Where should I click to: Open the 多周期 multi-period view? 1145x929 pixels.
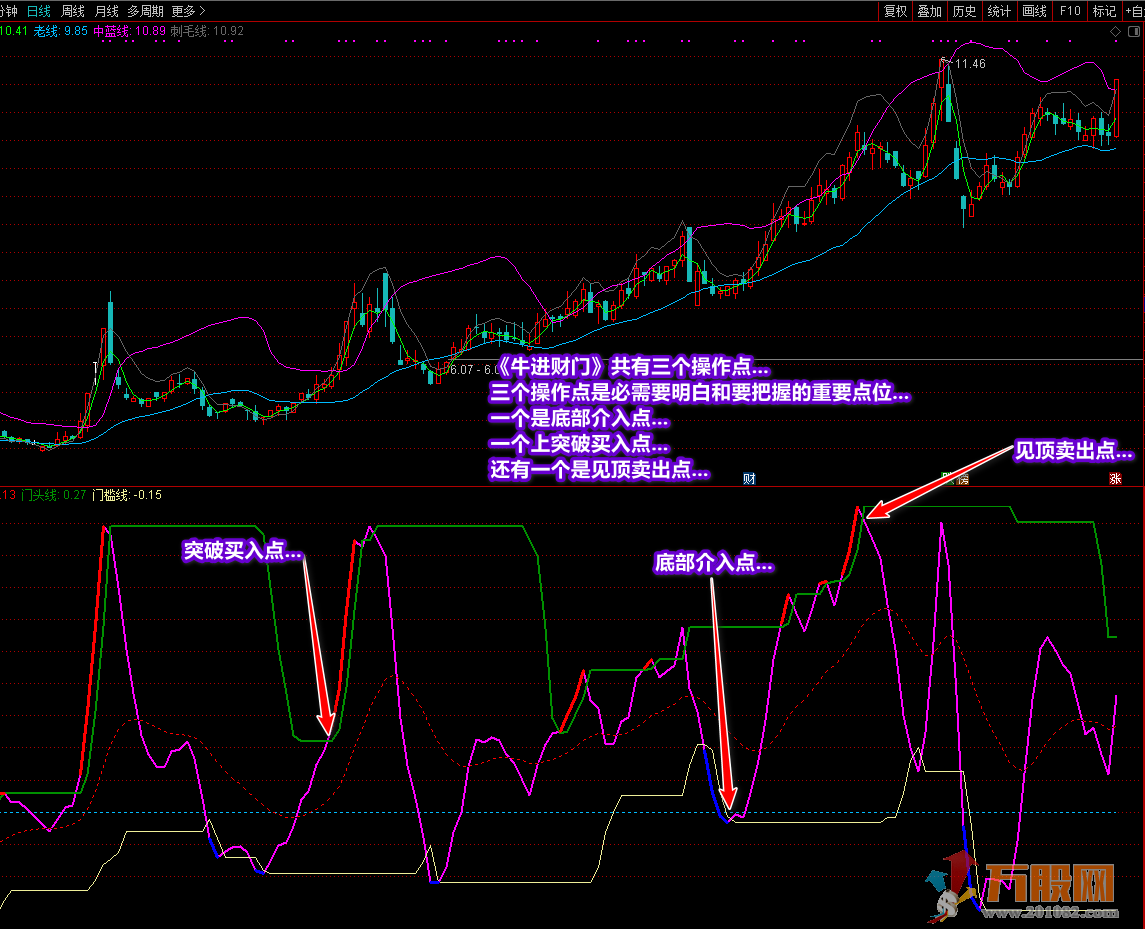tap(145, 11)
